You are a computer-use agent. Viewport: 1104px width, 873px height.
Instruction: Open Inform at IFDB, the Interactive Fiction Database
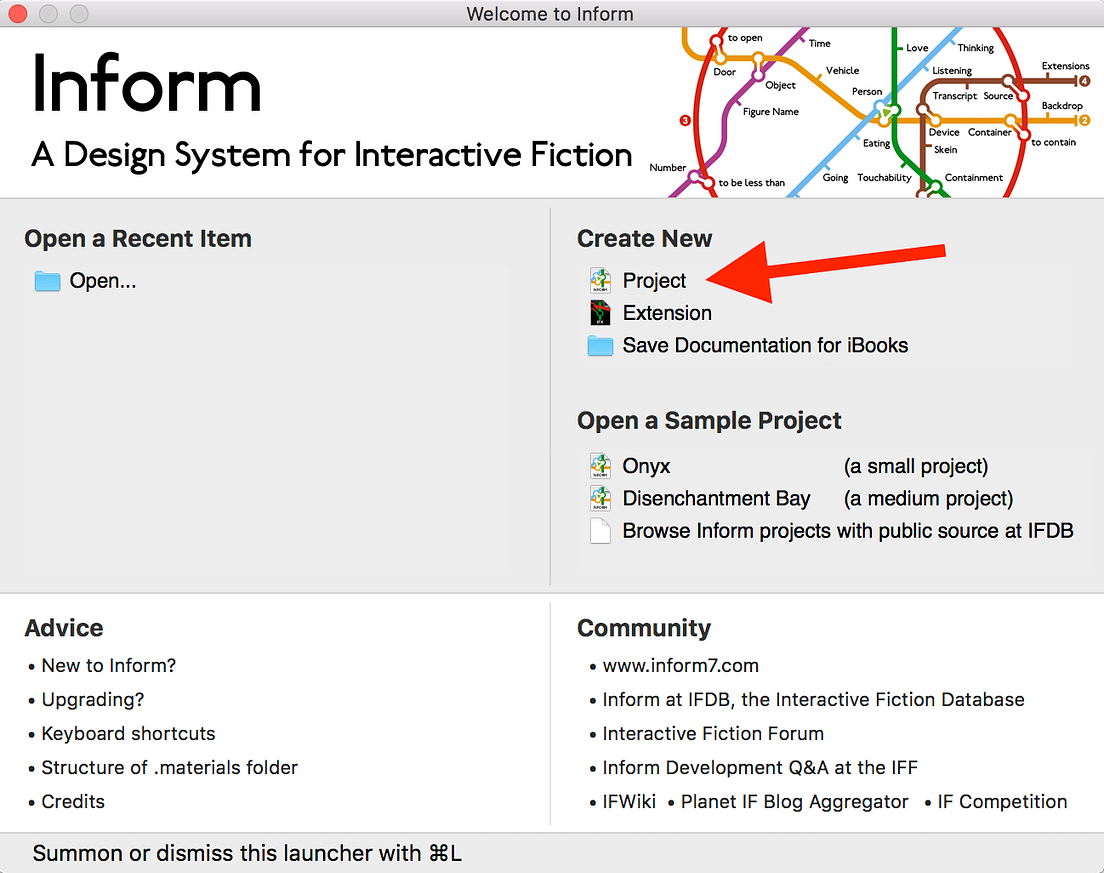811,699
